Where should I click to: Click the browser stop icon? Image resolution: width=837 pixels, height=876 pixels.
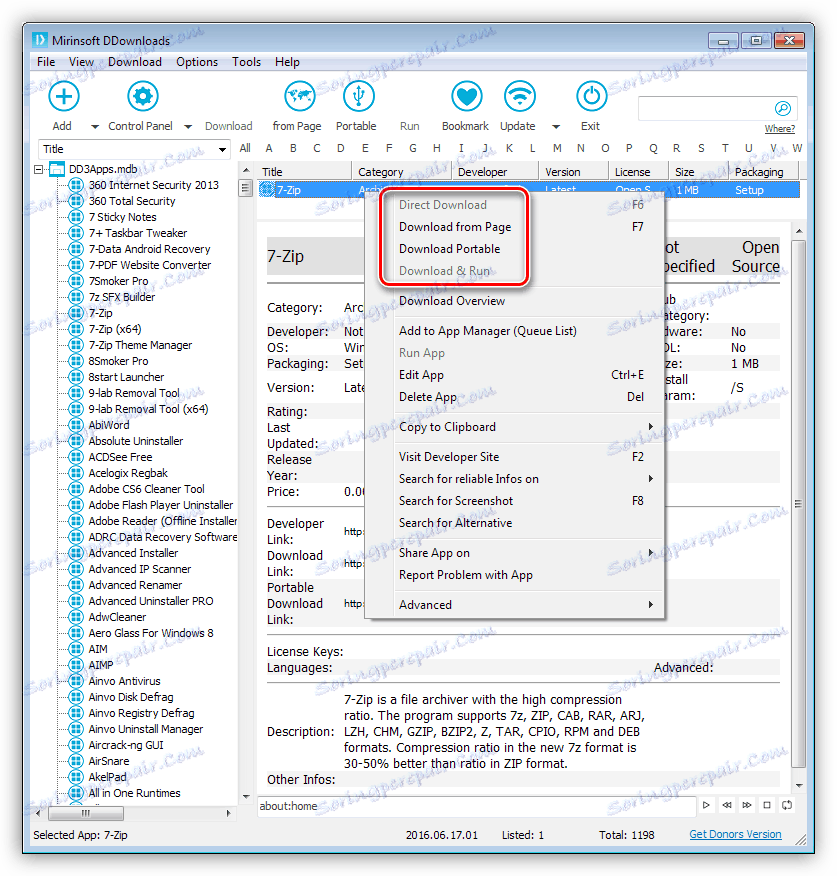(767, 805)
